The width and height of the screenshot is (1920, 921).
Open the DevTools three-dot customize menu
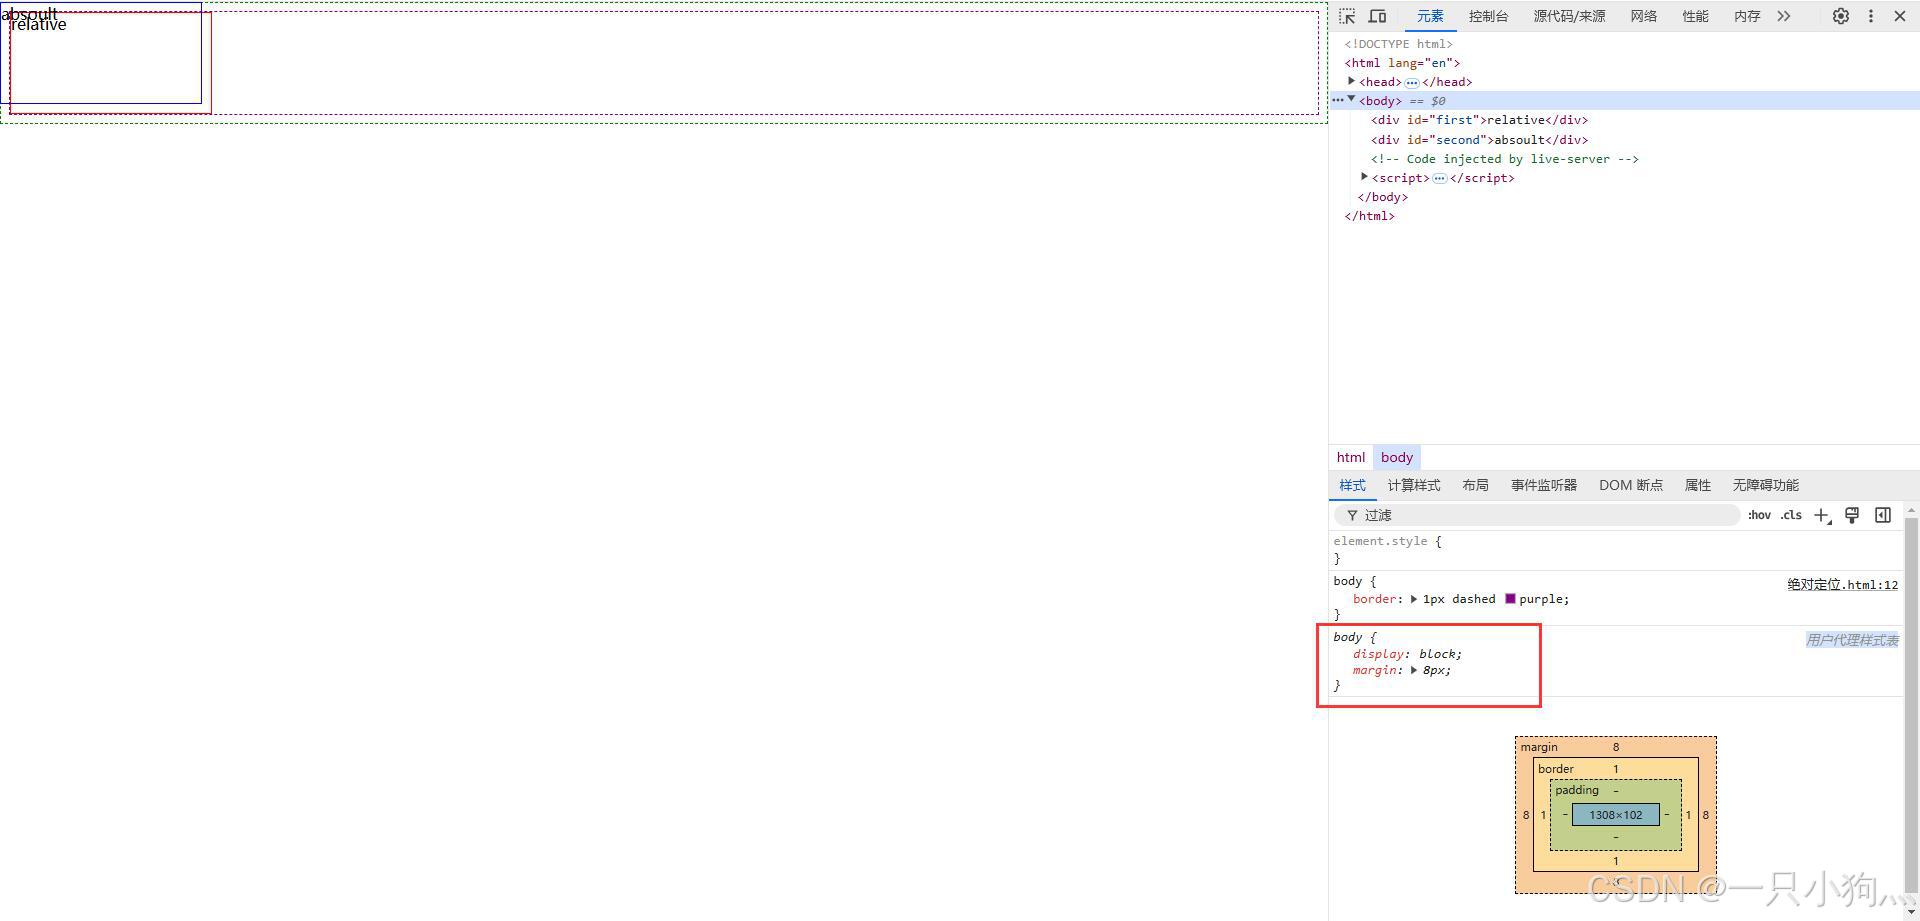(1871, 16)
